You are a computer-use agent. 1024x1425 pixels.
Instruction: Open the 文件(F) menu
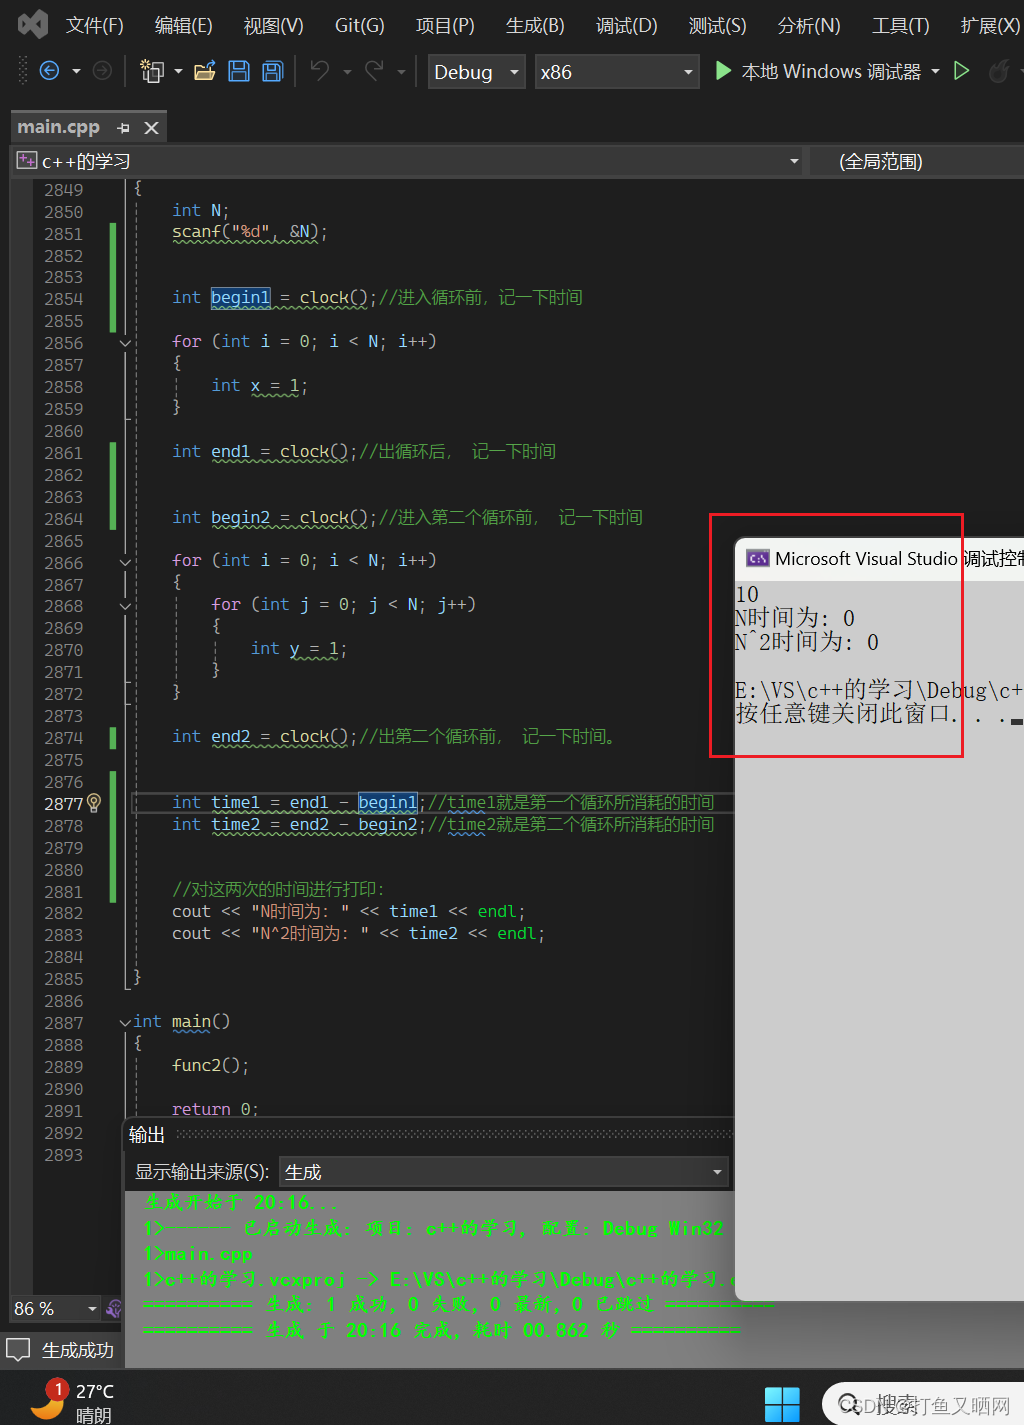pos(95,25)
